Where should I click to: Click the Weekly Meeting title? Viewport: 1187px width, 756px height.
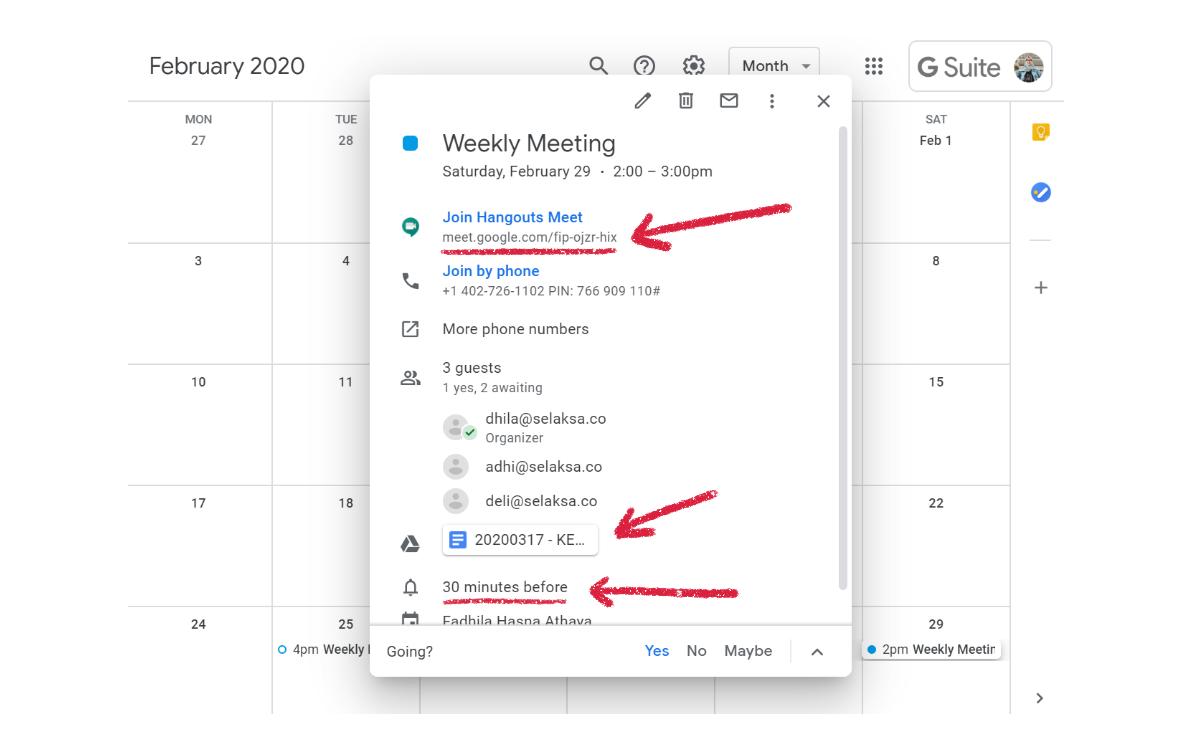[x=528, y=143]
